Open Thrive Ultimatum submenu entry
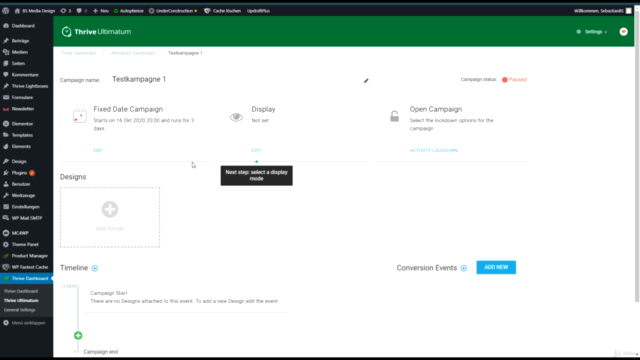 coord(21,300)
